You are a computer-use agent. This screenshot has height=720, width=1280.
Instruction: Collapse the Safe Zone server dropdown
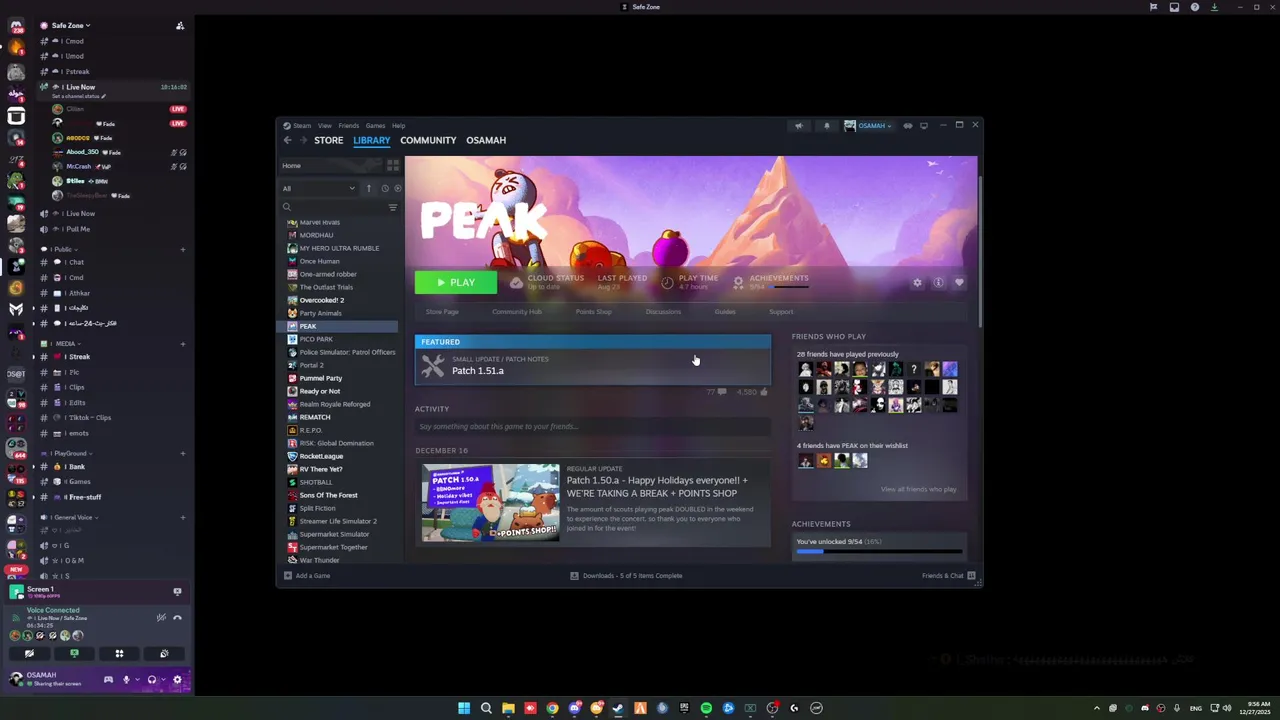click(x=70, y=25)
